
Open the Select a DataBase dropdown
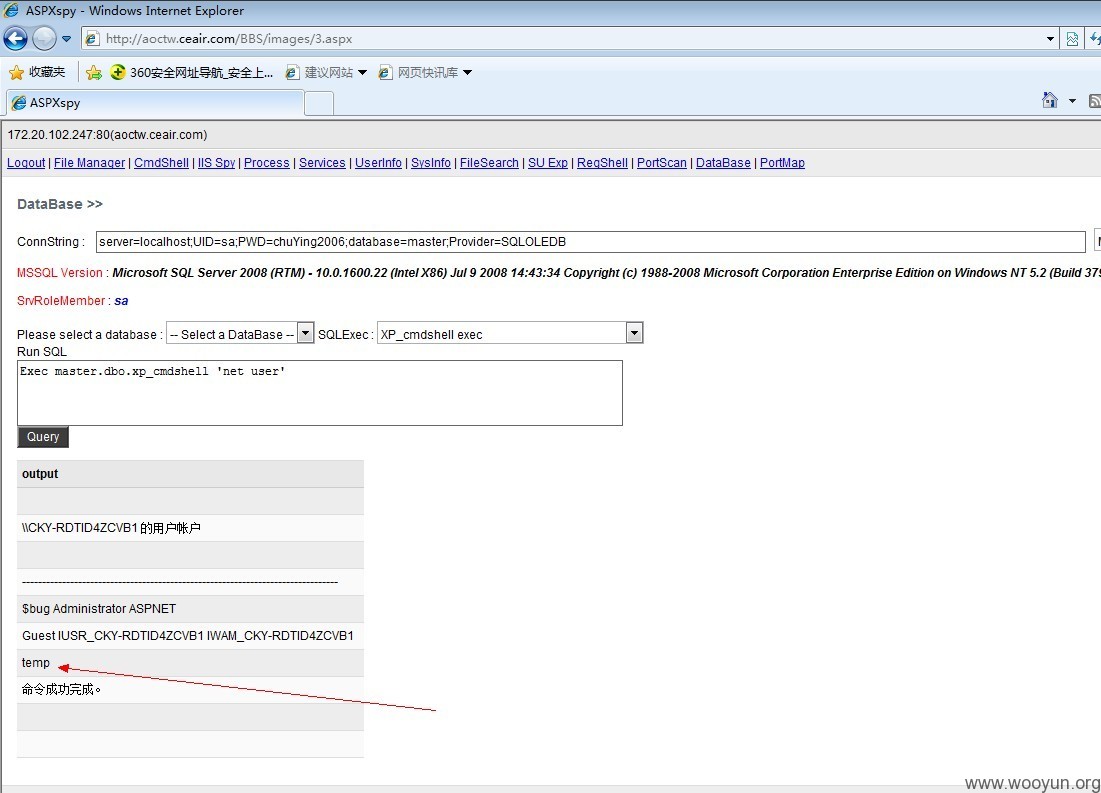(x=239, y=333)
